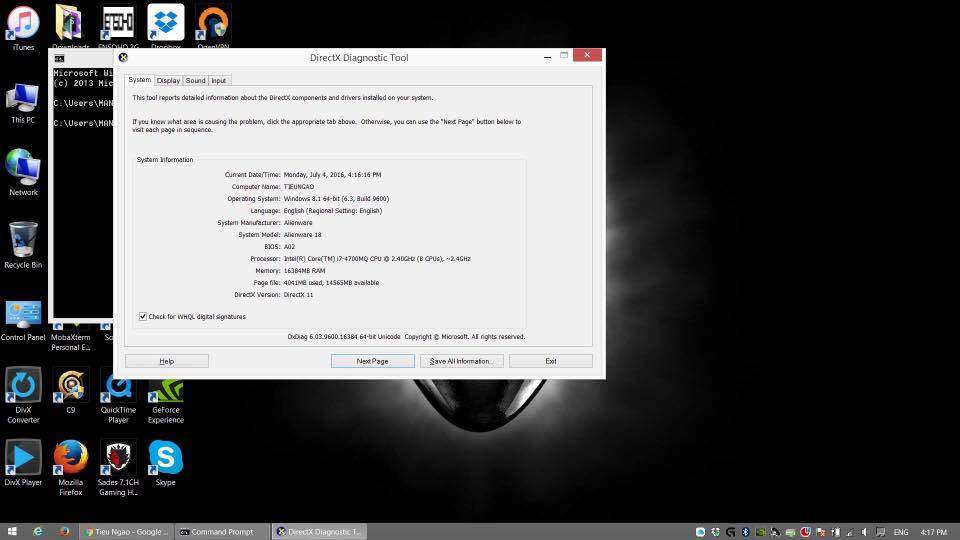This screenshot has height=540, width=960.
Task: Open the Network desktop icon
Action: [x=23, y=173]
